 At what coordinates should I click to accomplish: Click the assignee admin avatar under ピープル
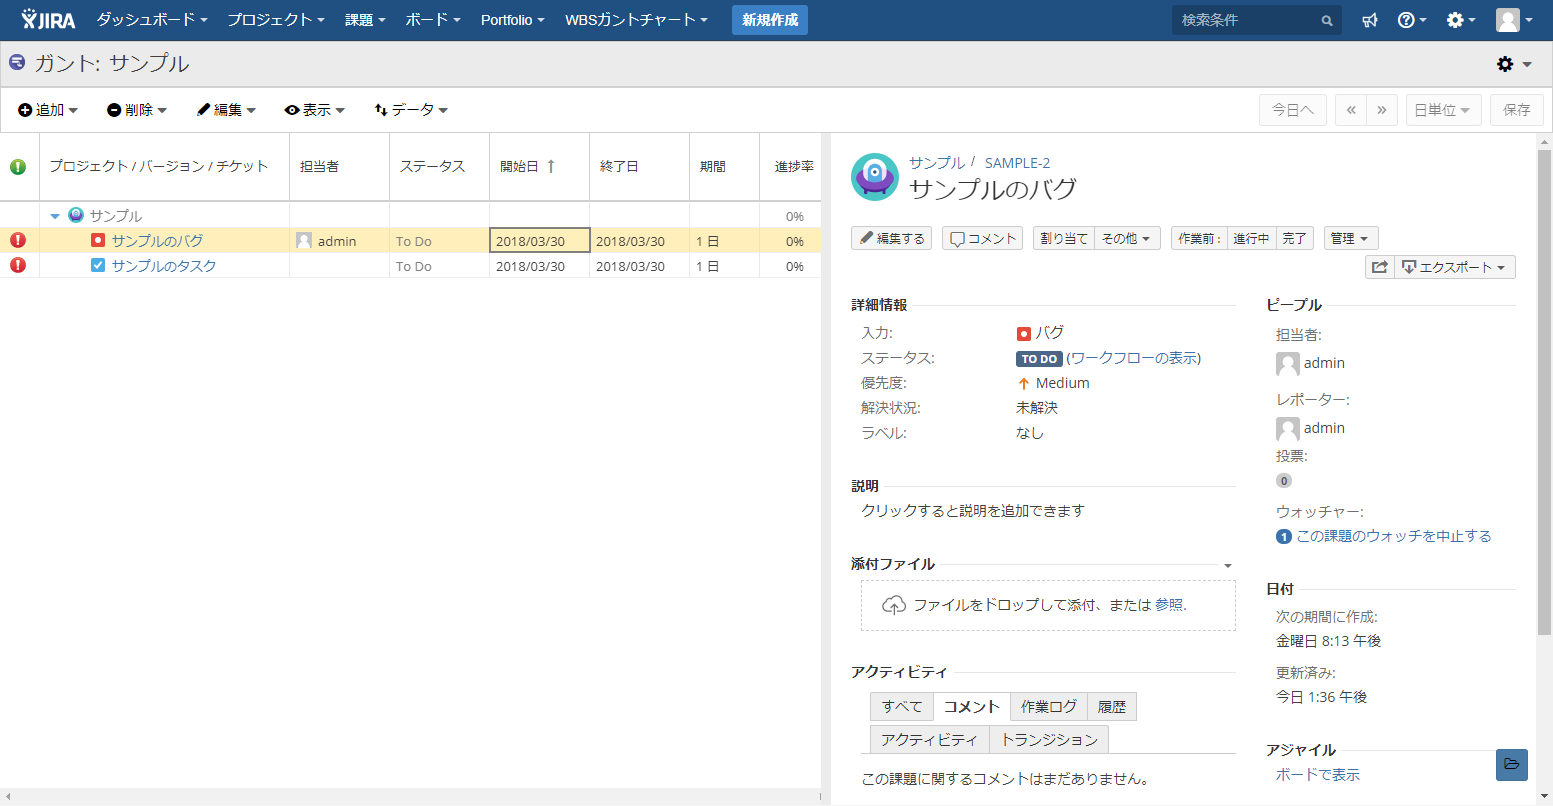pos(1288,363)
